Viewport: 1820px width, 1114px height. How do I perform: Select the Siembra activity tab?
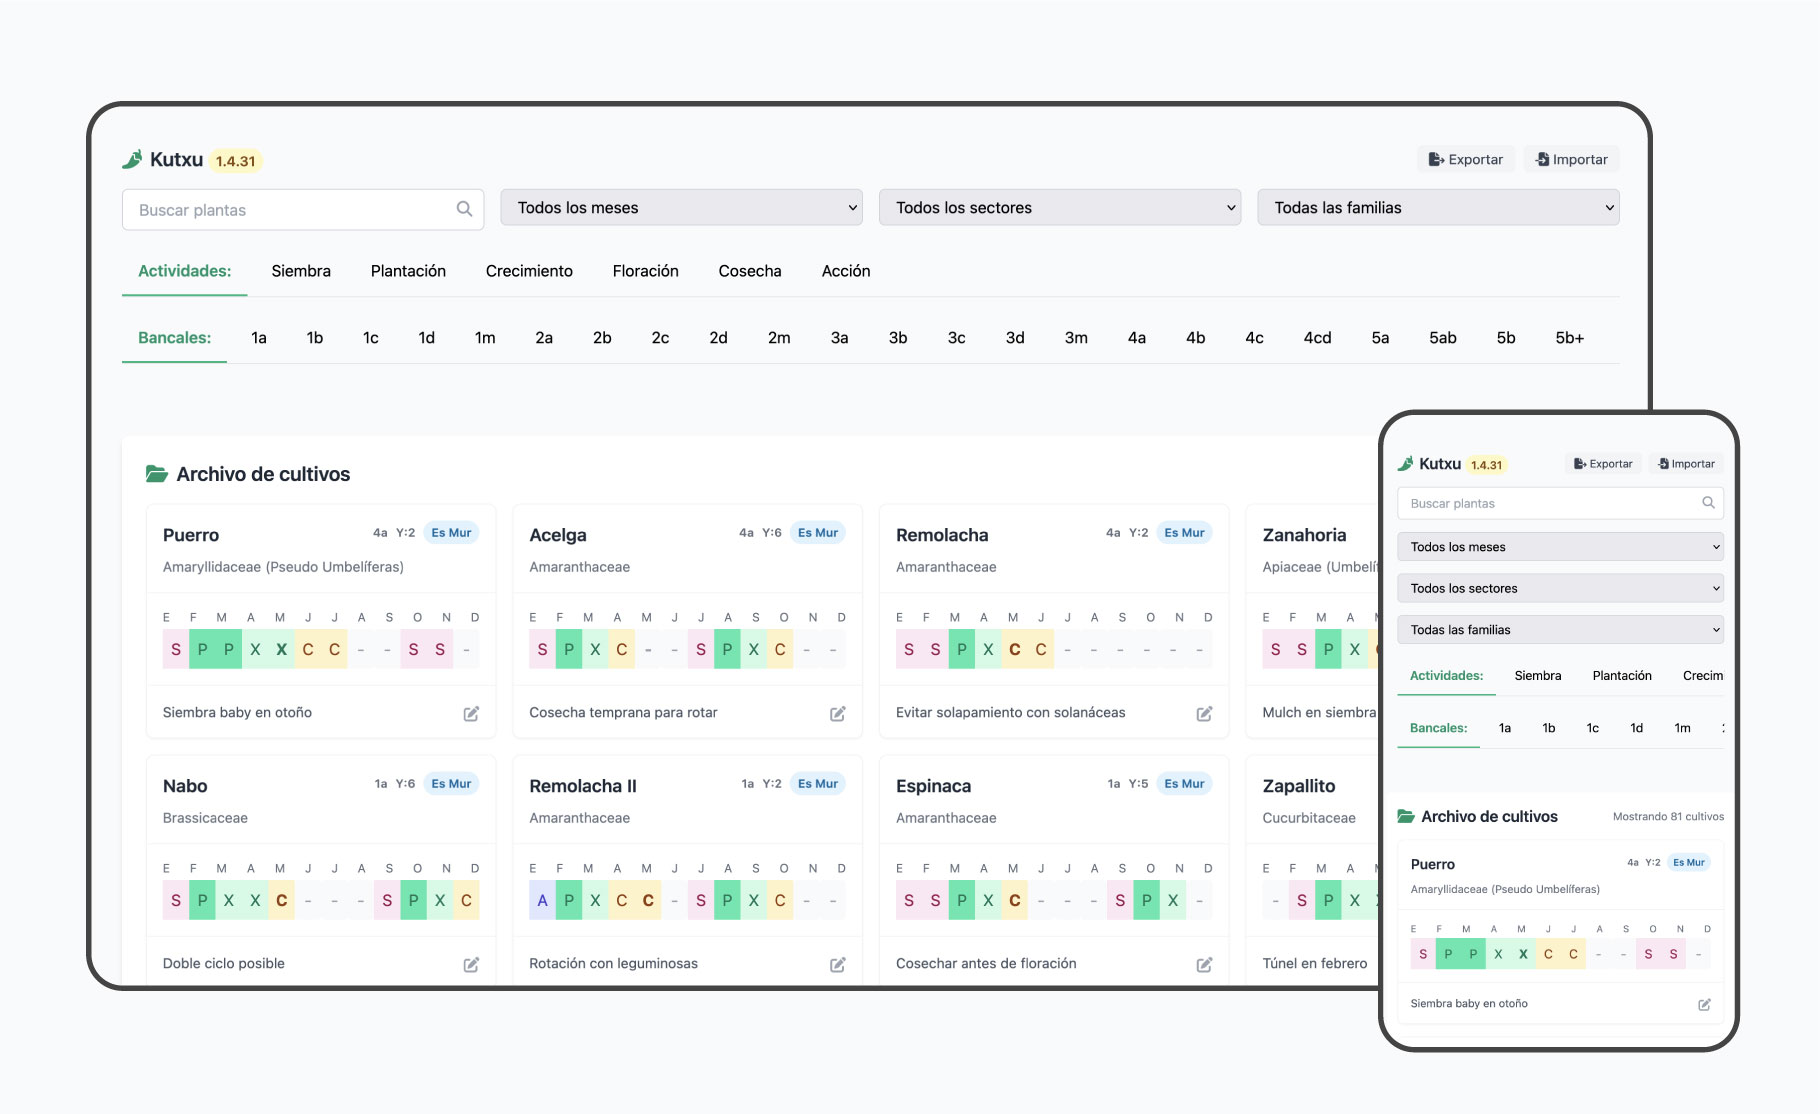pos(301,271)
